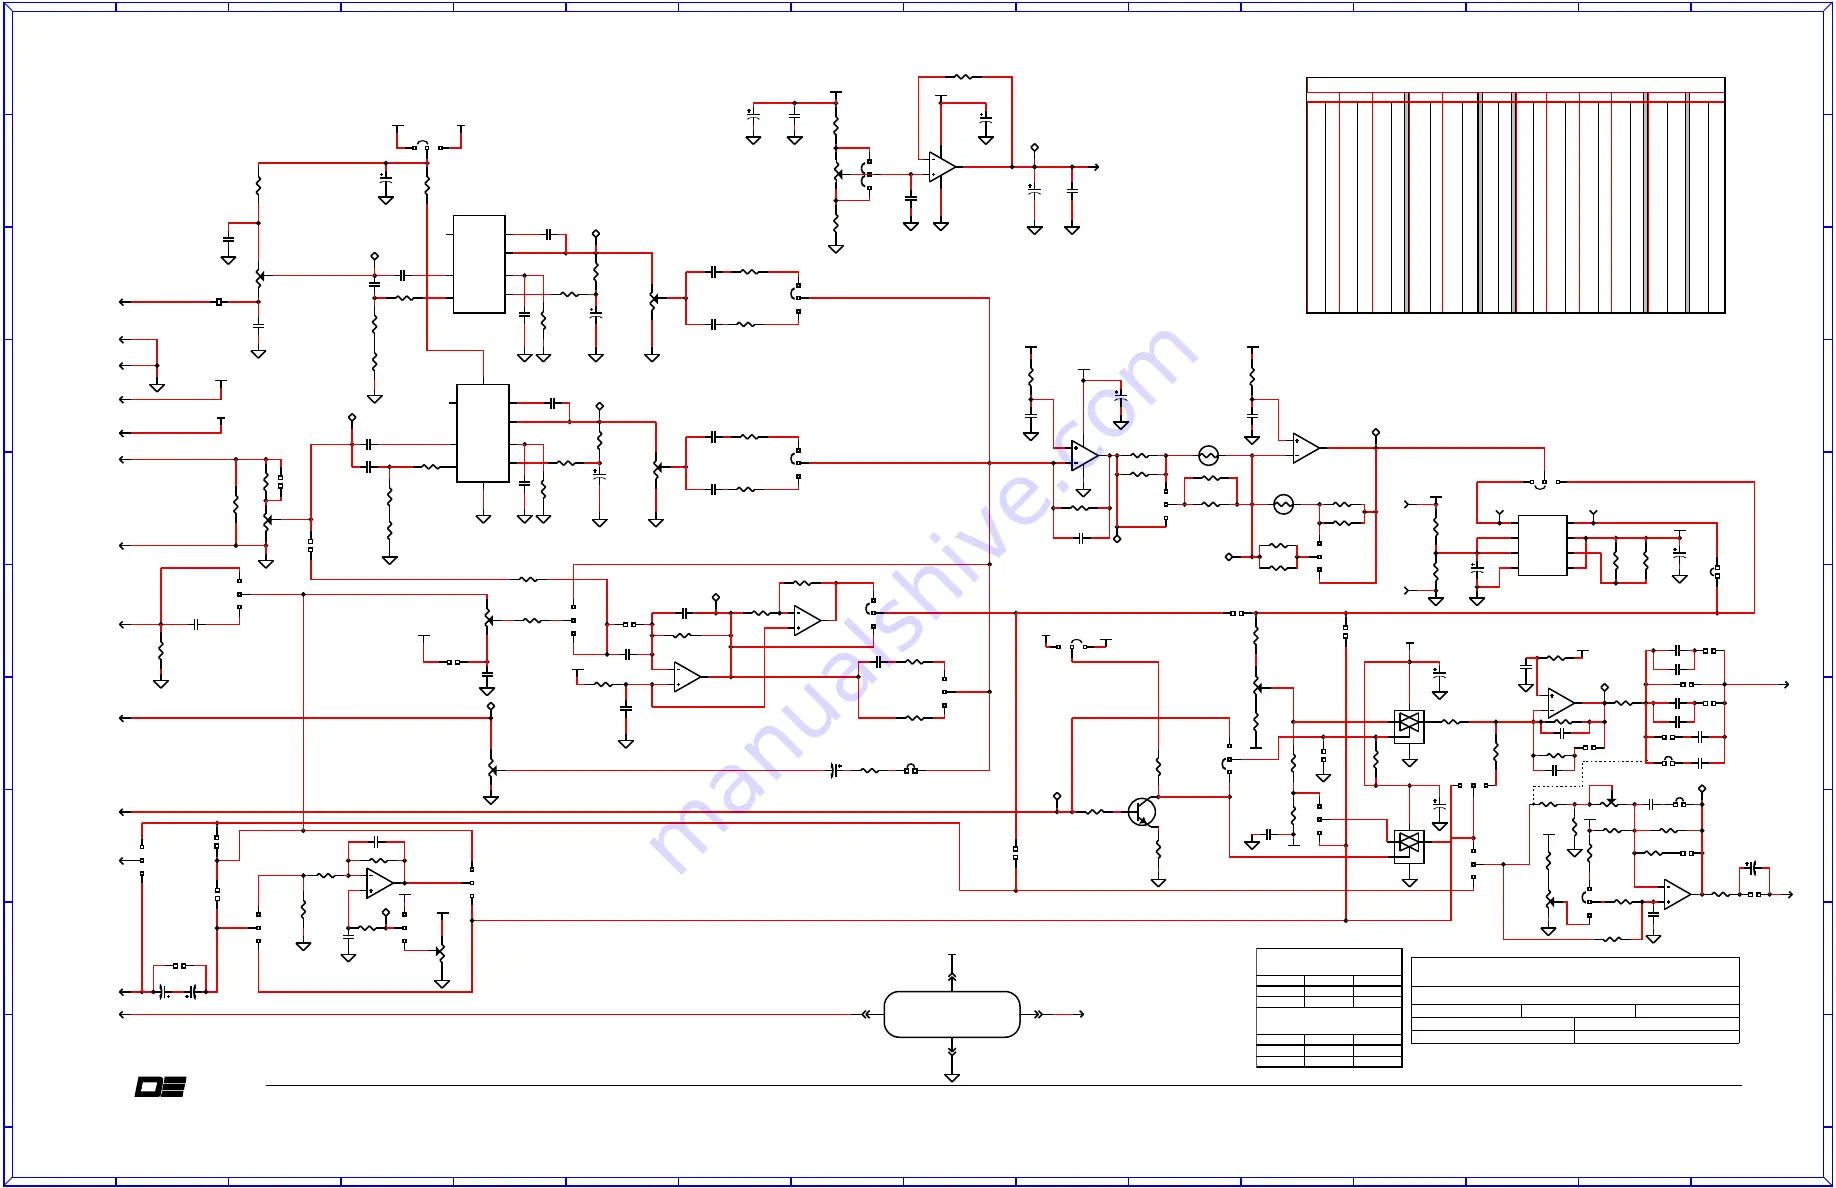Click the op-amp in the boxed bottom-left circuit

pyautogui.click(x=380, y=883)
